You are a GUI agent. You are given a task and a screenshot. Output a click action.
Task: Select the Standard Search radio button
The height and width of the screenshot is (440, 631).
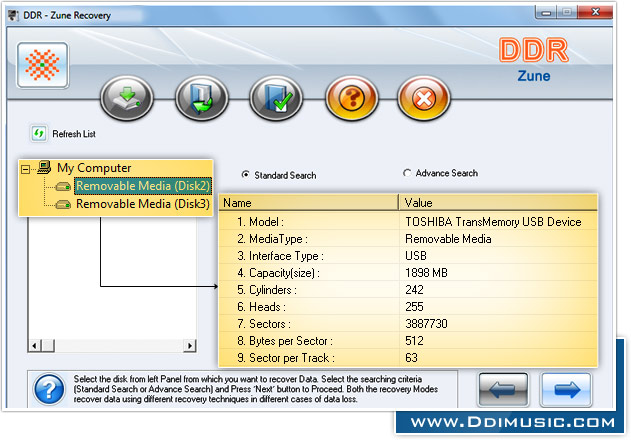point(246,175)
